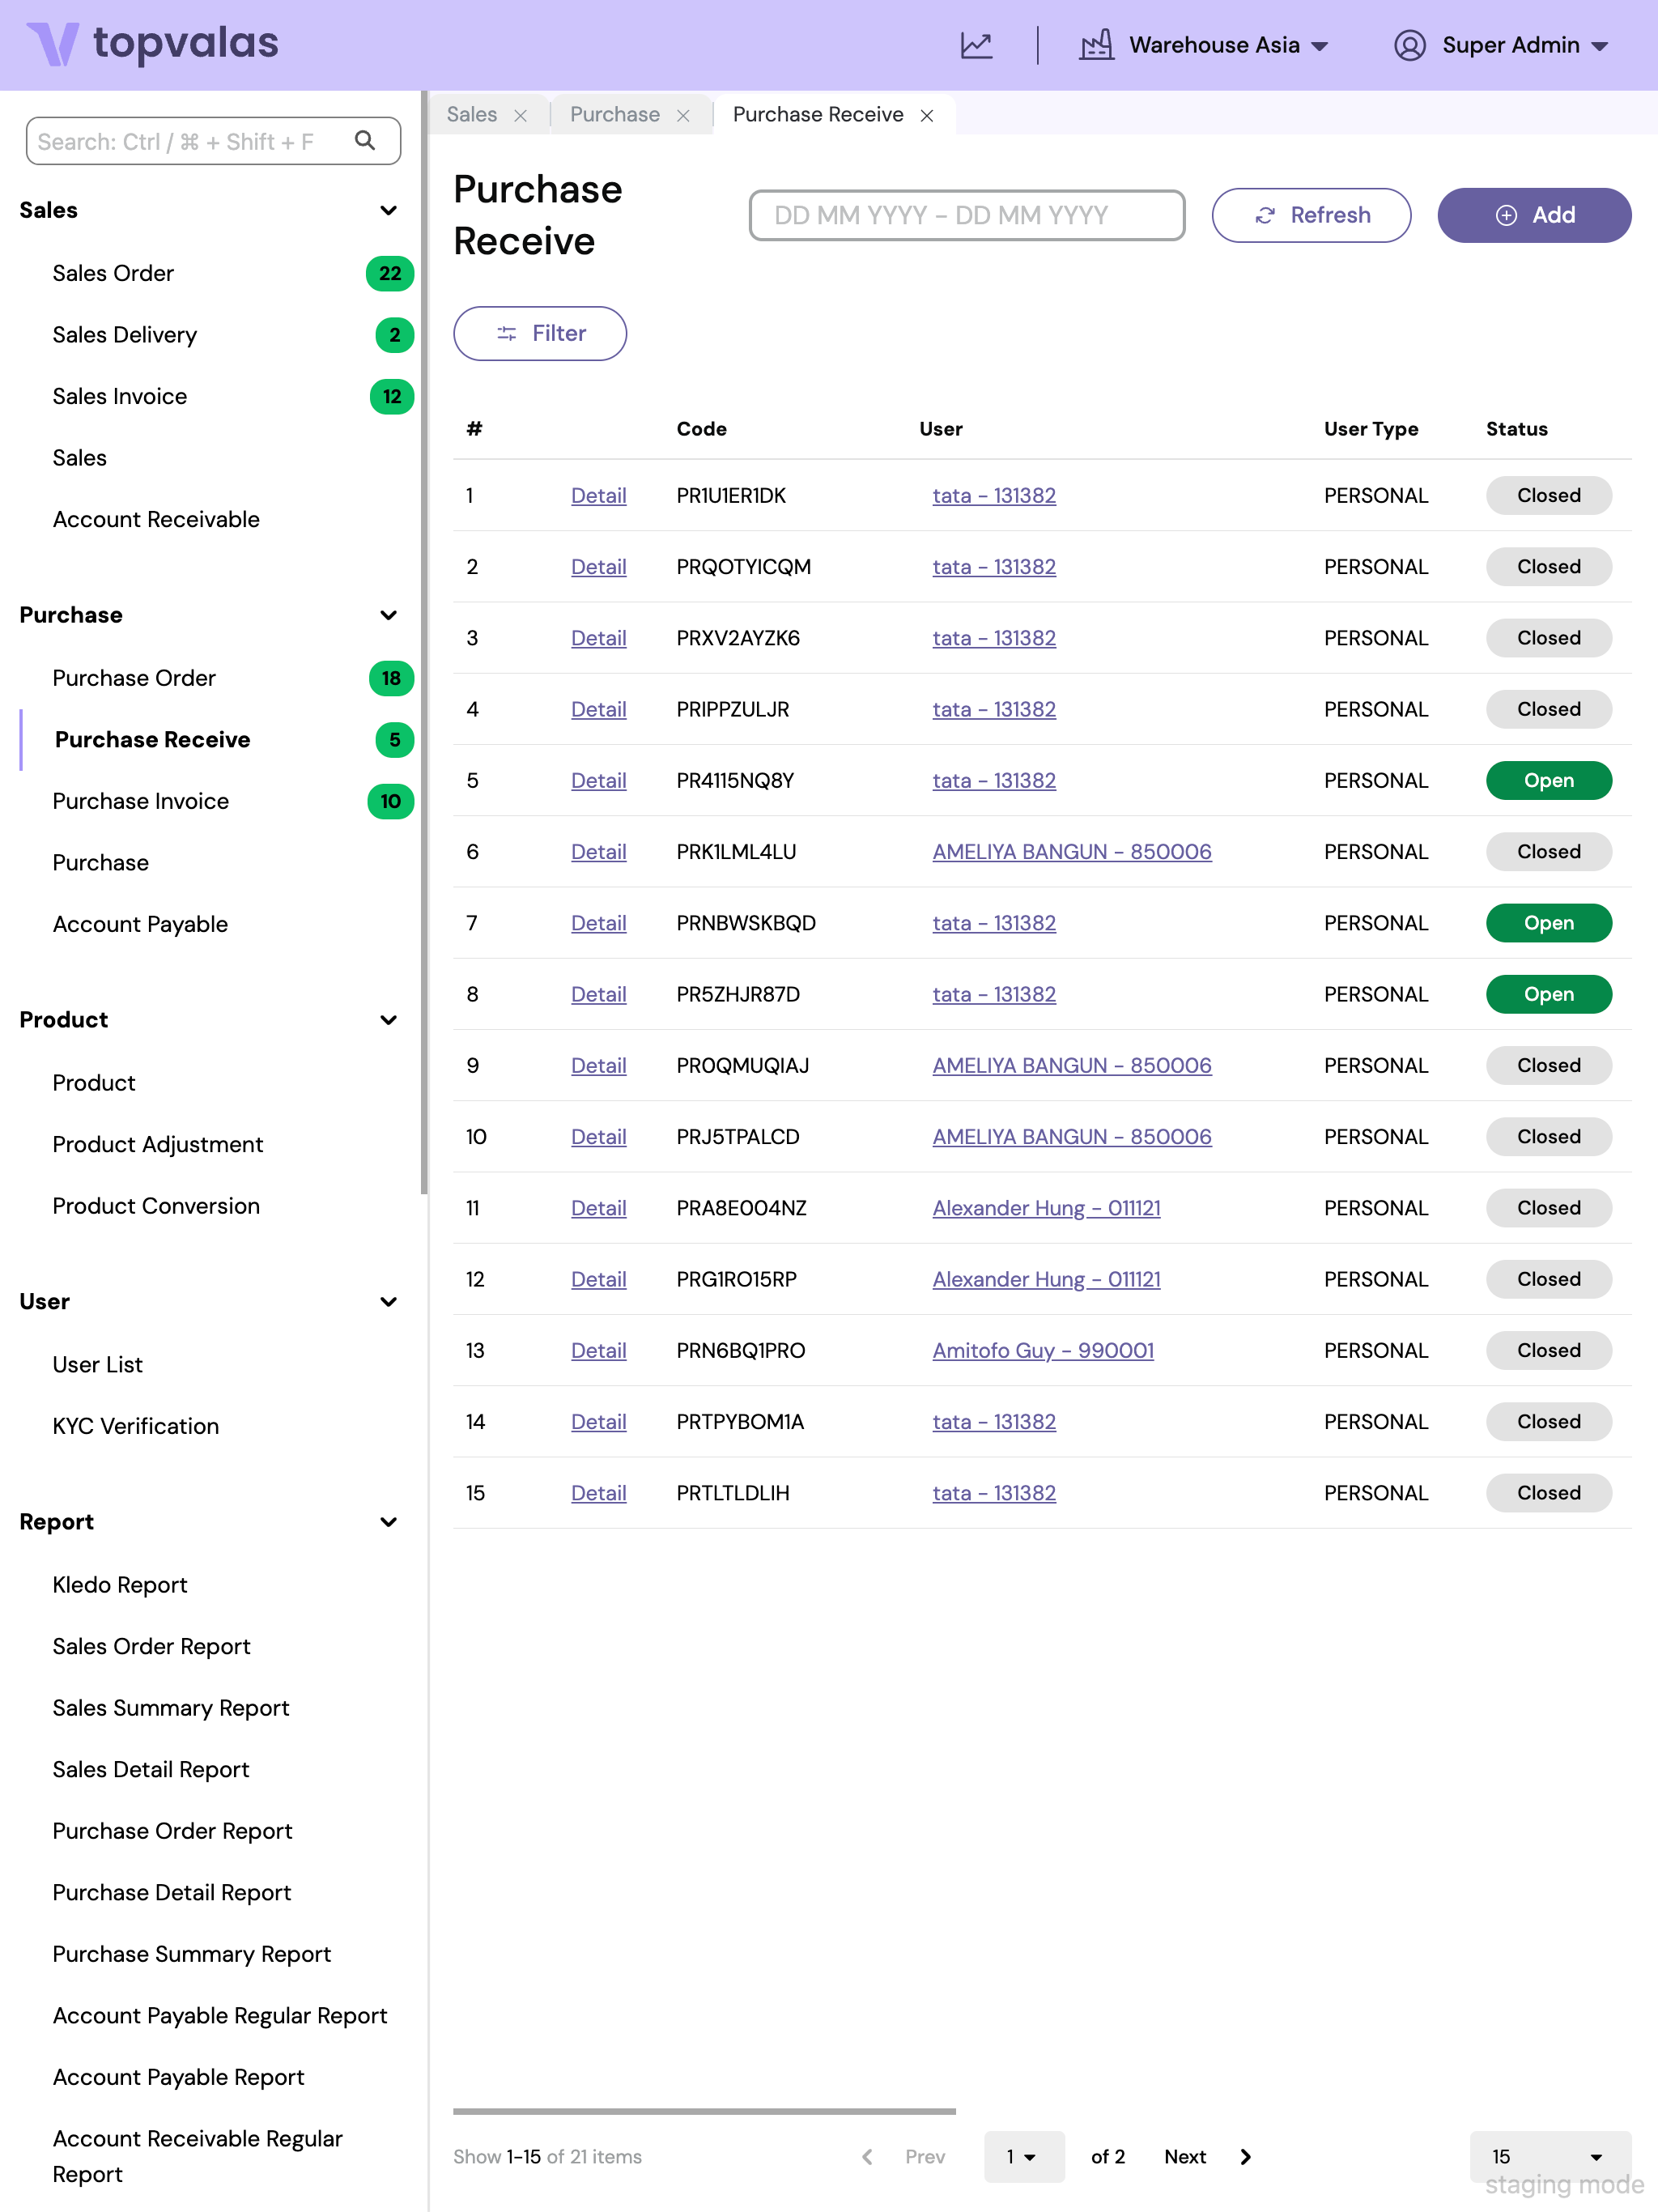Close the Purchase tab with X

pyautogui.click(x=683, y=116)
